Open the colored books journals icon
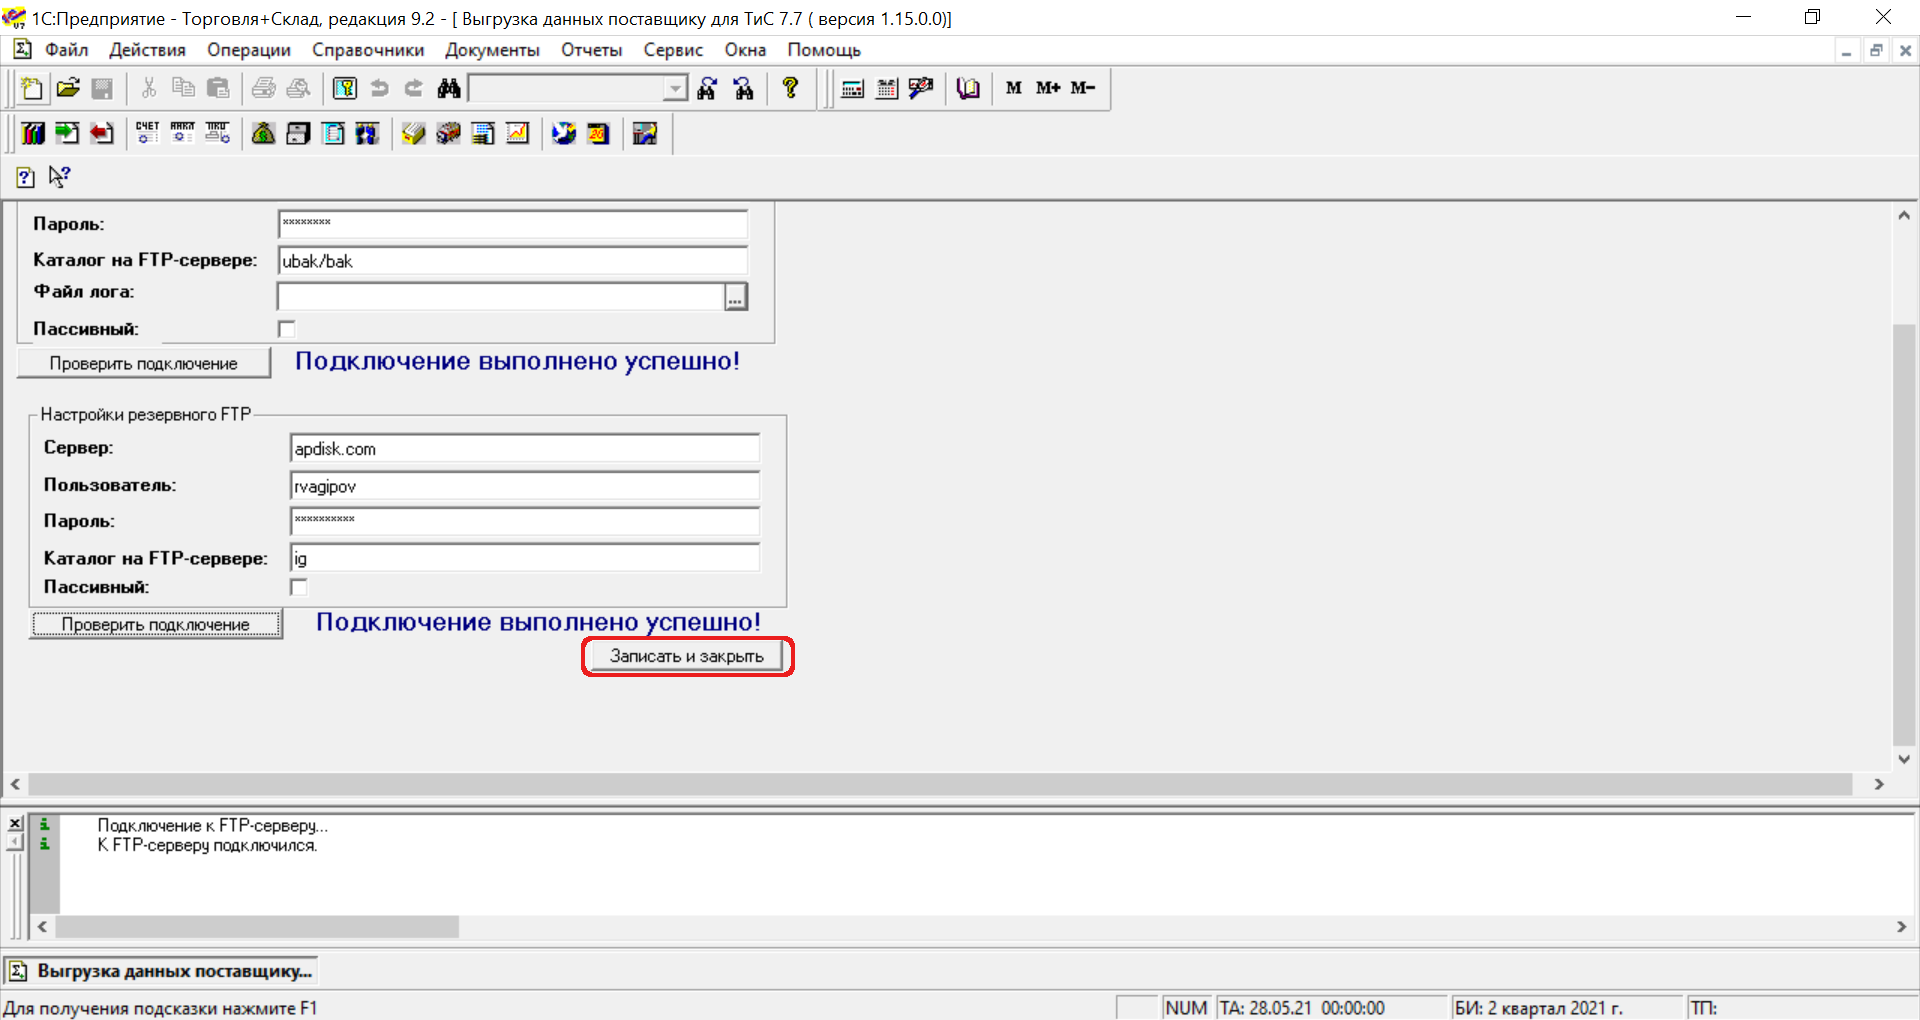This screenshot has width=1920, height=1020. pyautogui.click(x=33, y=133)
